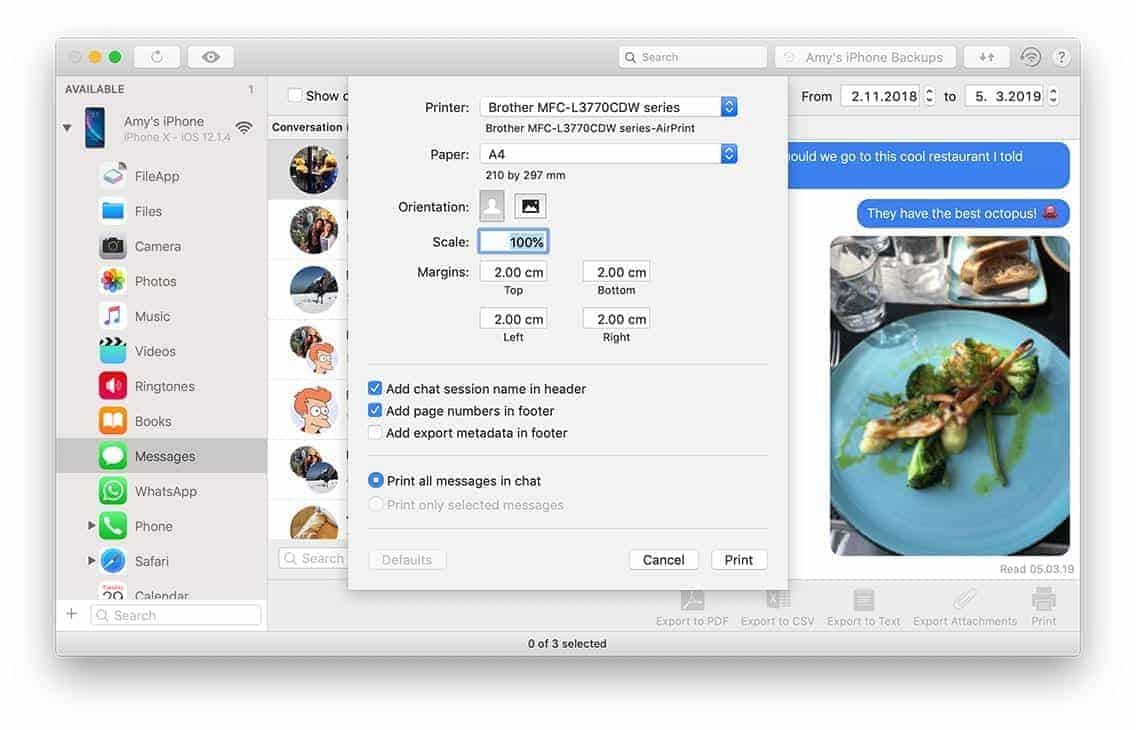The height and width of the screenshot is (730, 1136).
Task: Select Print all messages in chat
Action: 376,481
